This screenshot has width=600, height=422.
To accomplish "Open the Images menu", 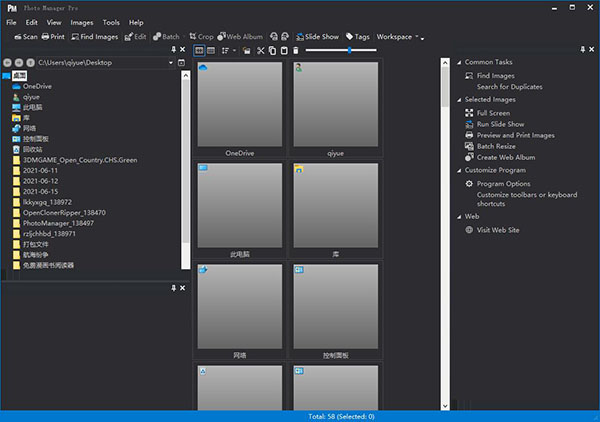I will coord(82,21).
